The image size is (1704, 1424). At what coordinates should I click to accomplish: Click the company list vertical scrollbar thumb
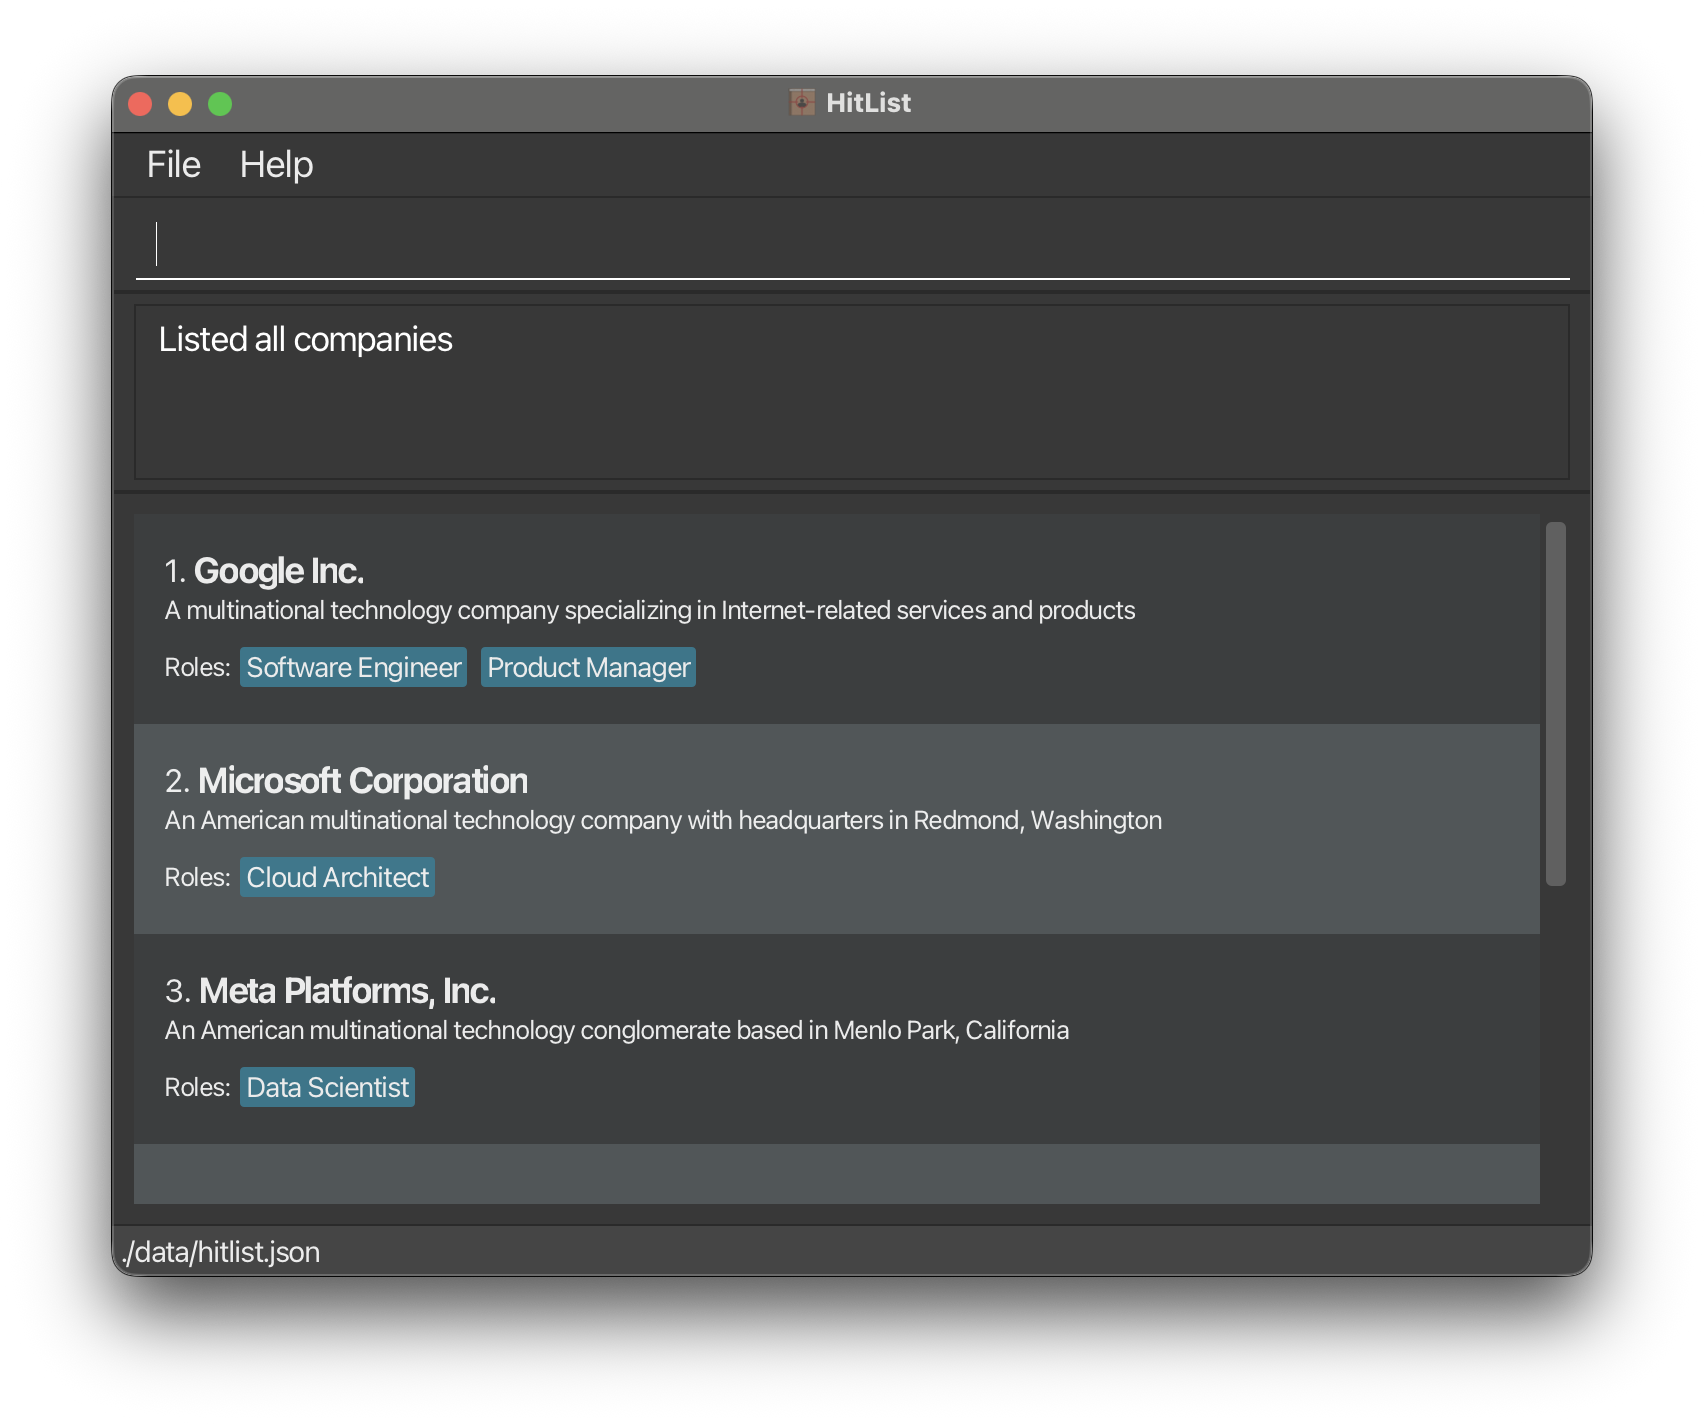click(x=1555, y=704)
